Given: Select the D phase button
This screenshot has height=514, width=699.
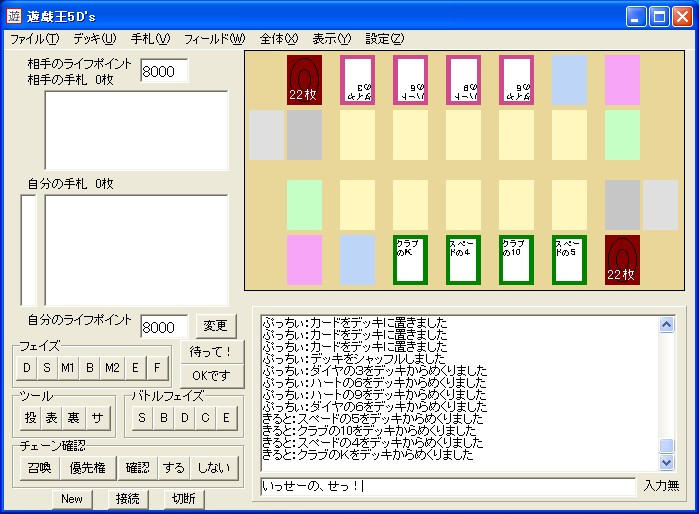Looking at the screenshot, I should [27, 368].
